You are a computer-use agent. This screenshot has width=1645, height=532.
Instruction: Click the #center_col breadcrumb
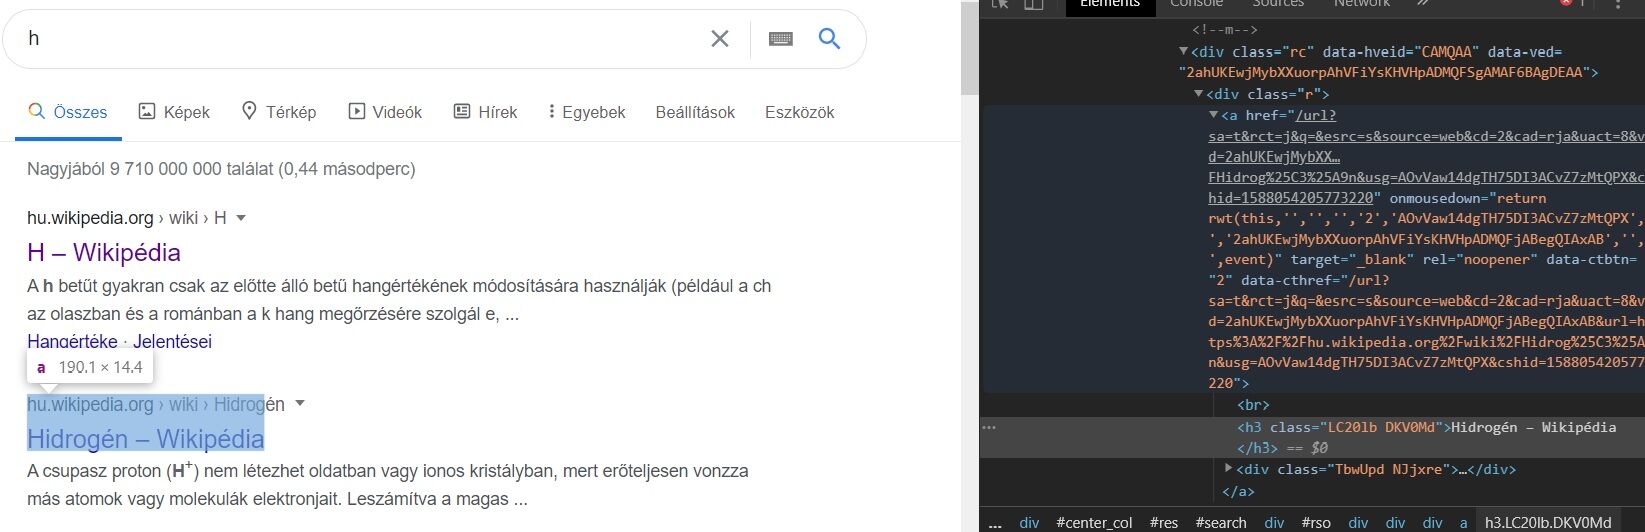pyautogui.click(x=1094, y=522)
